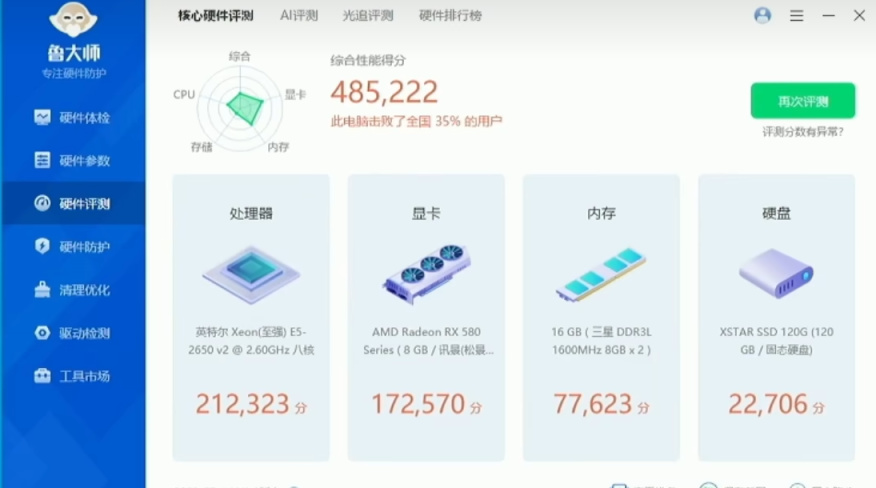
Task: Switch to the 光追评测 tab
Action: click(368, 16)
